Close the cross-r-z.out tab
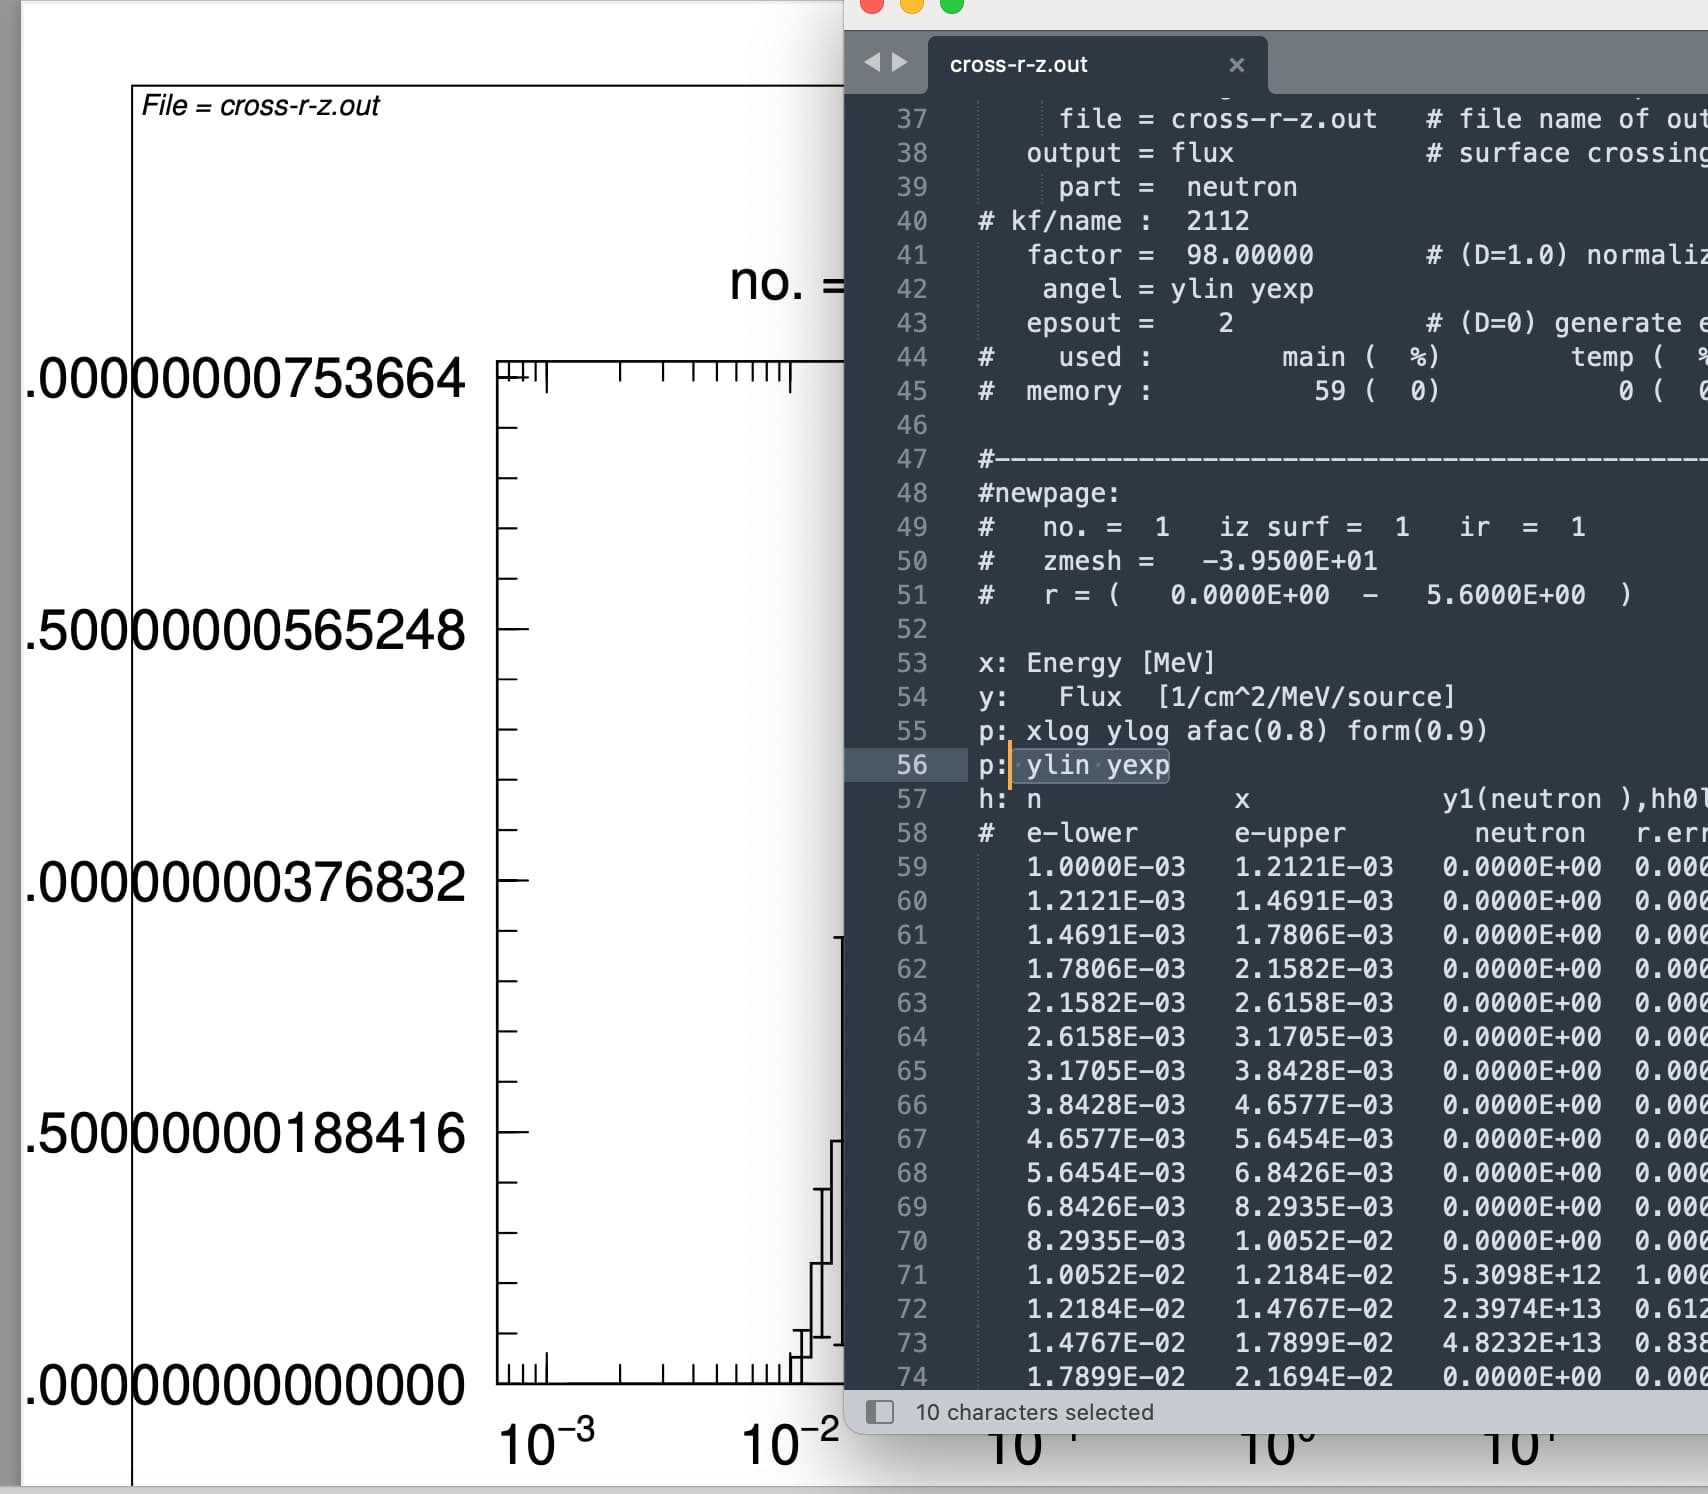Image resolution: width=1708 pixels, height=1494 pixels. 1237,65
